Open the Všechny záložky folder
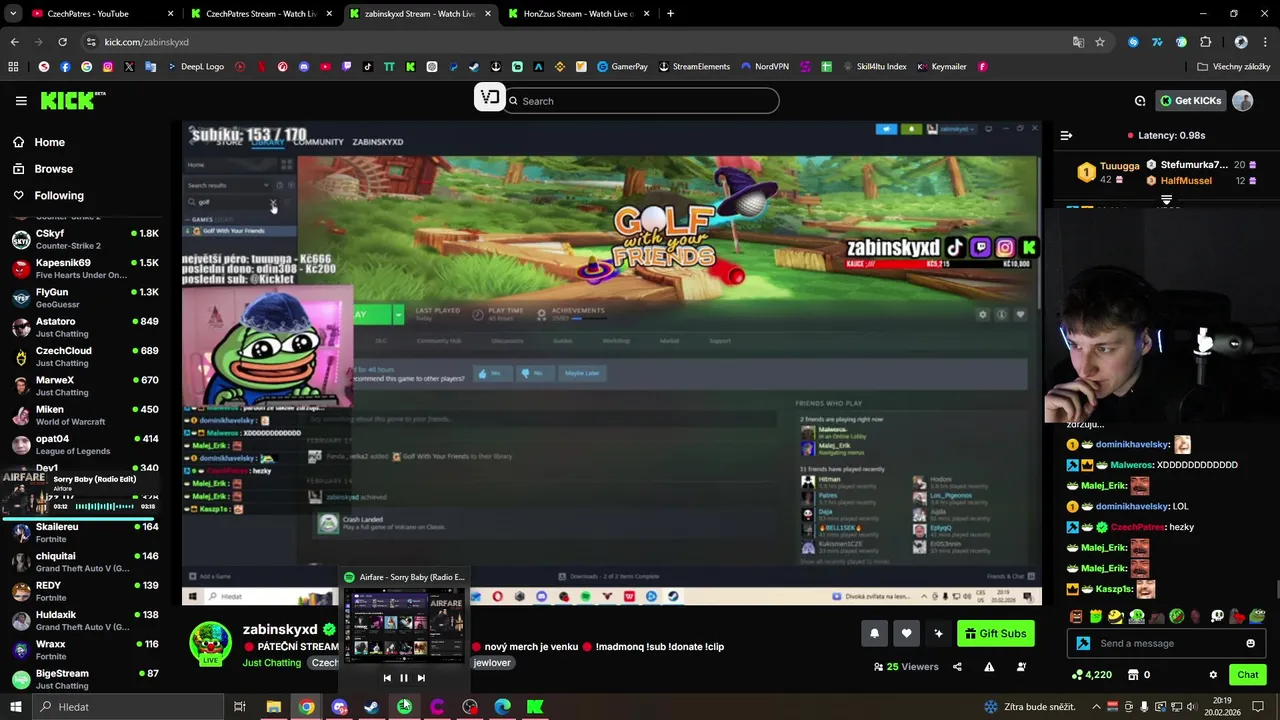Viewport: 1280px width, 720px height. pos(1233,67)
